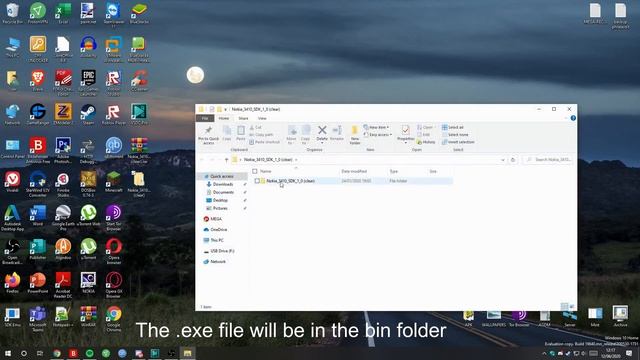This screenshot has width=640, height=360.
Task: Open the Windows Start button
Action: [x=8, y=353]
